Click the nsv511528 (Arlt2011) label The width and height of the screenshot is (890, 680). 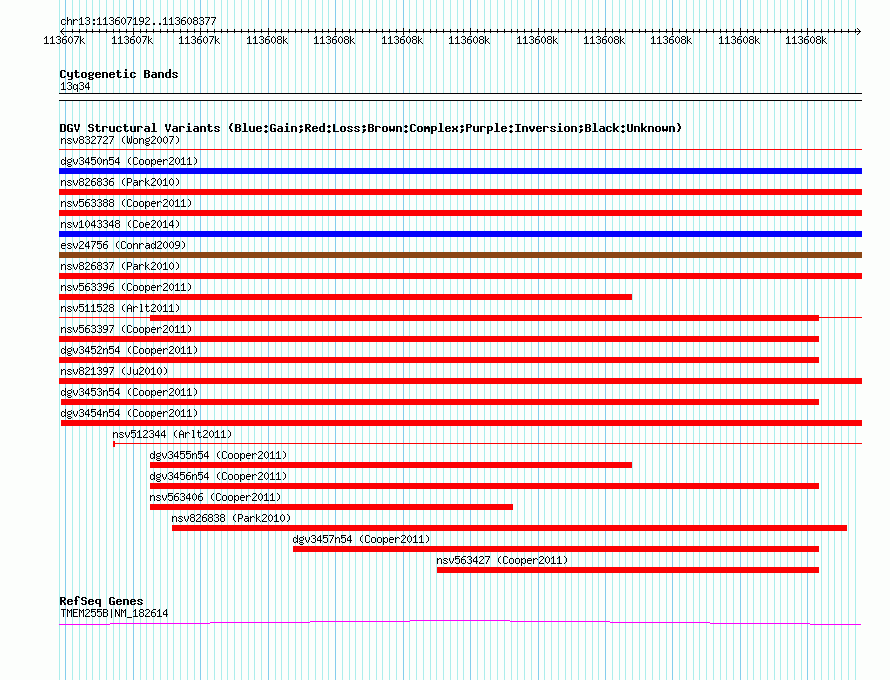pos(120,308)
